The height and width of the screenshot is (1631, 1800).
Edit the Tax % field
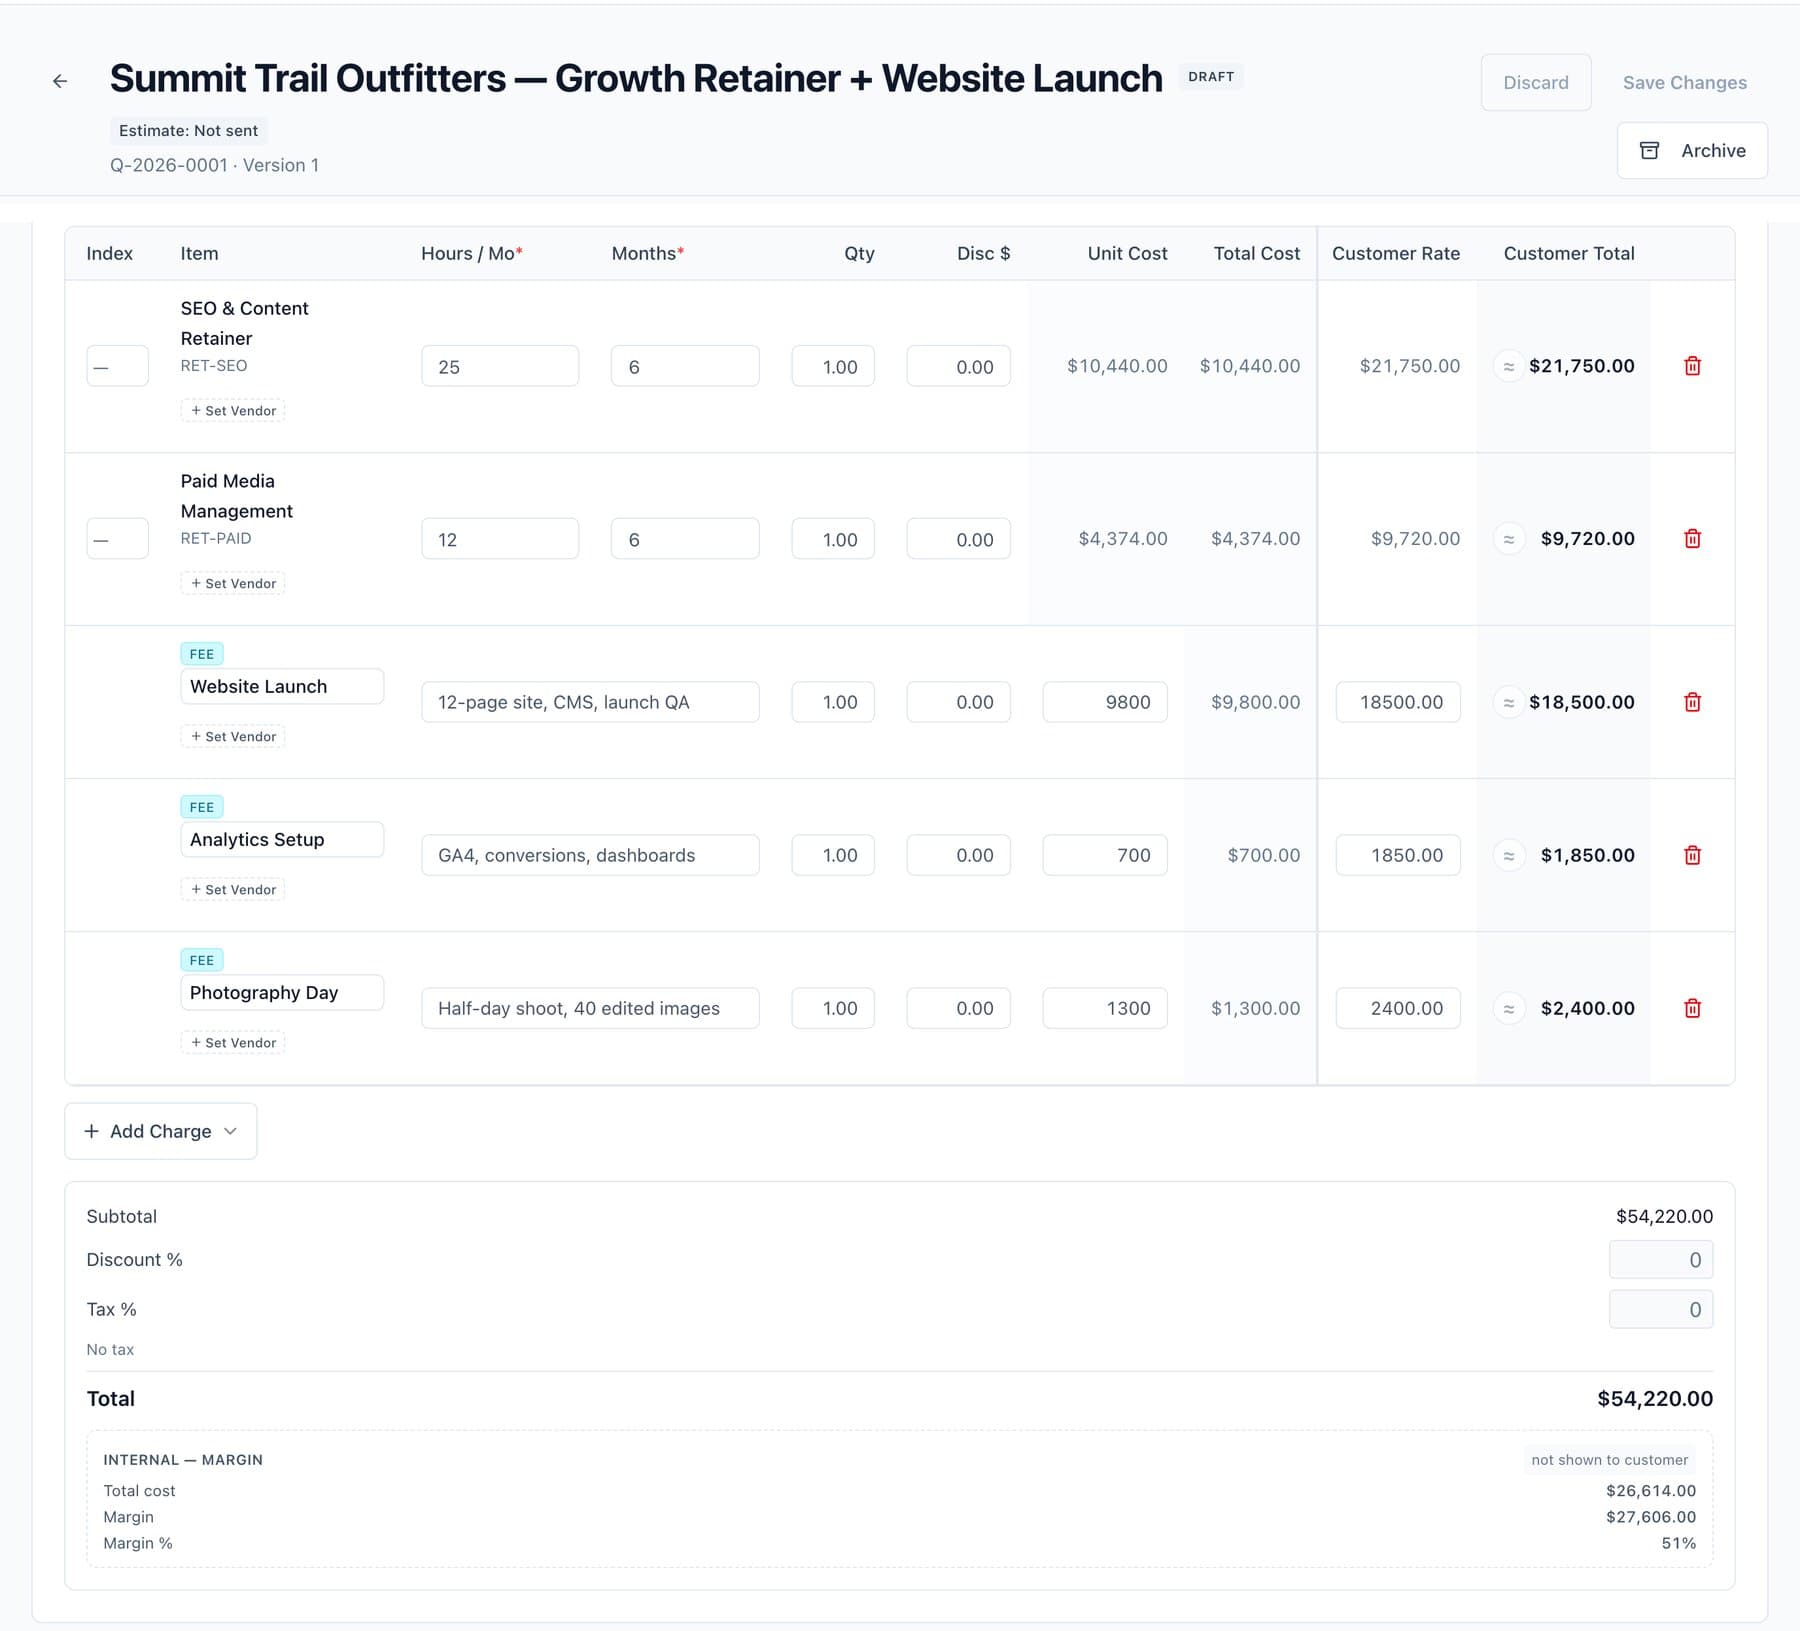[x=1661, y=1310]
